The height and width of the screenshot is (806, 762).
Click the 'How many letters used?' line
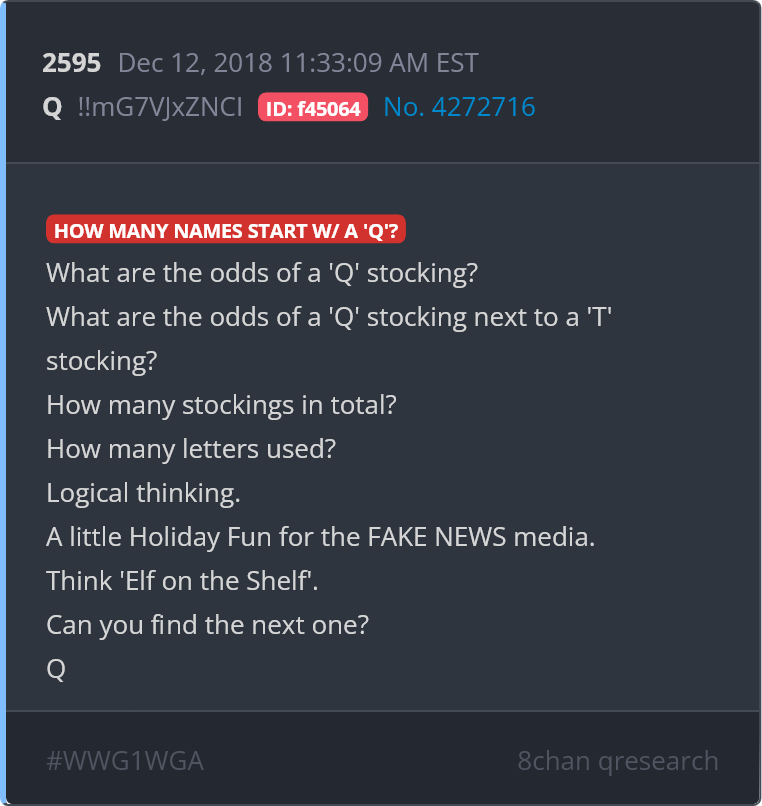pyautogui.click(x=191, y=449)
